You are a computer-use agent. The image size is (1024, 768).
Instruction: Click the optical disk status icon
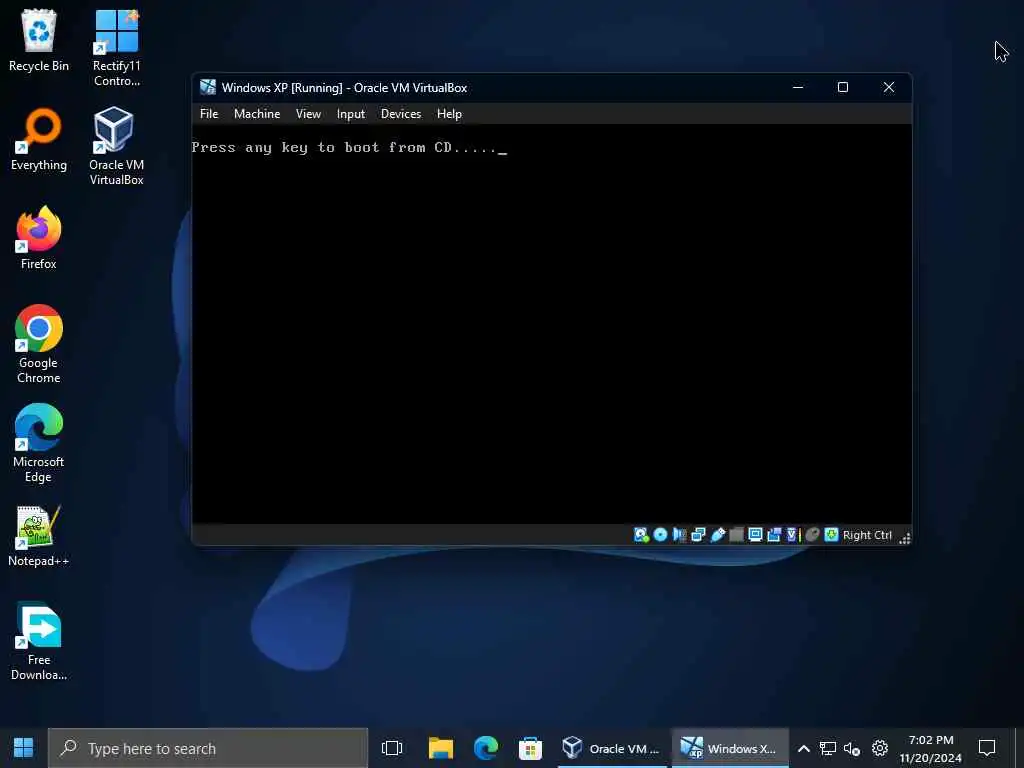[x=660, y=535]
